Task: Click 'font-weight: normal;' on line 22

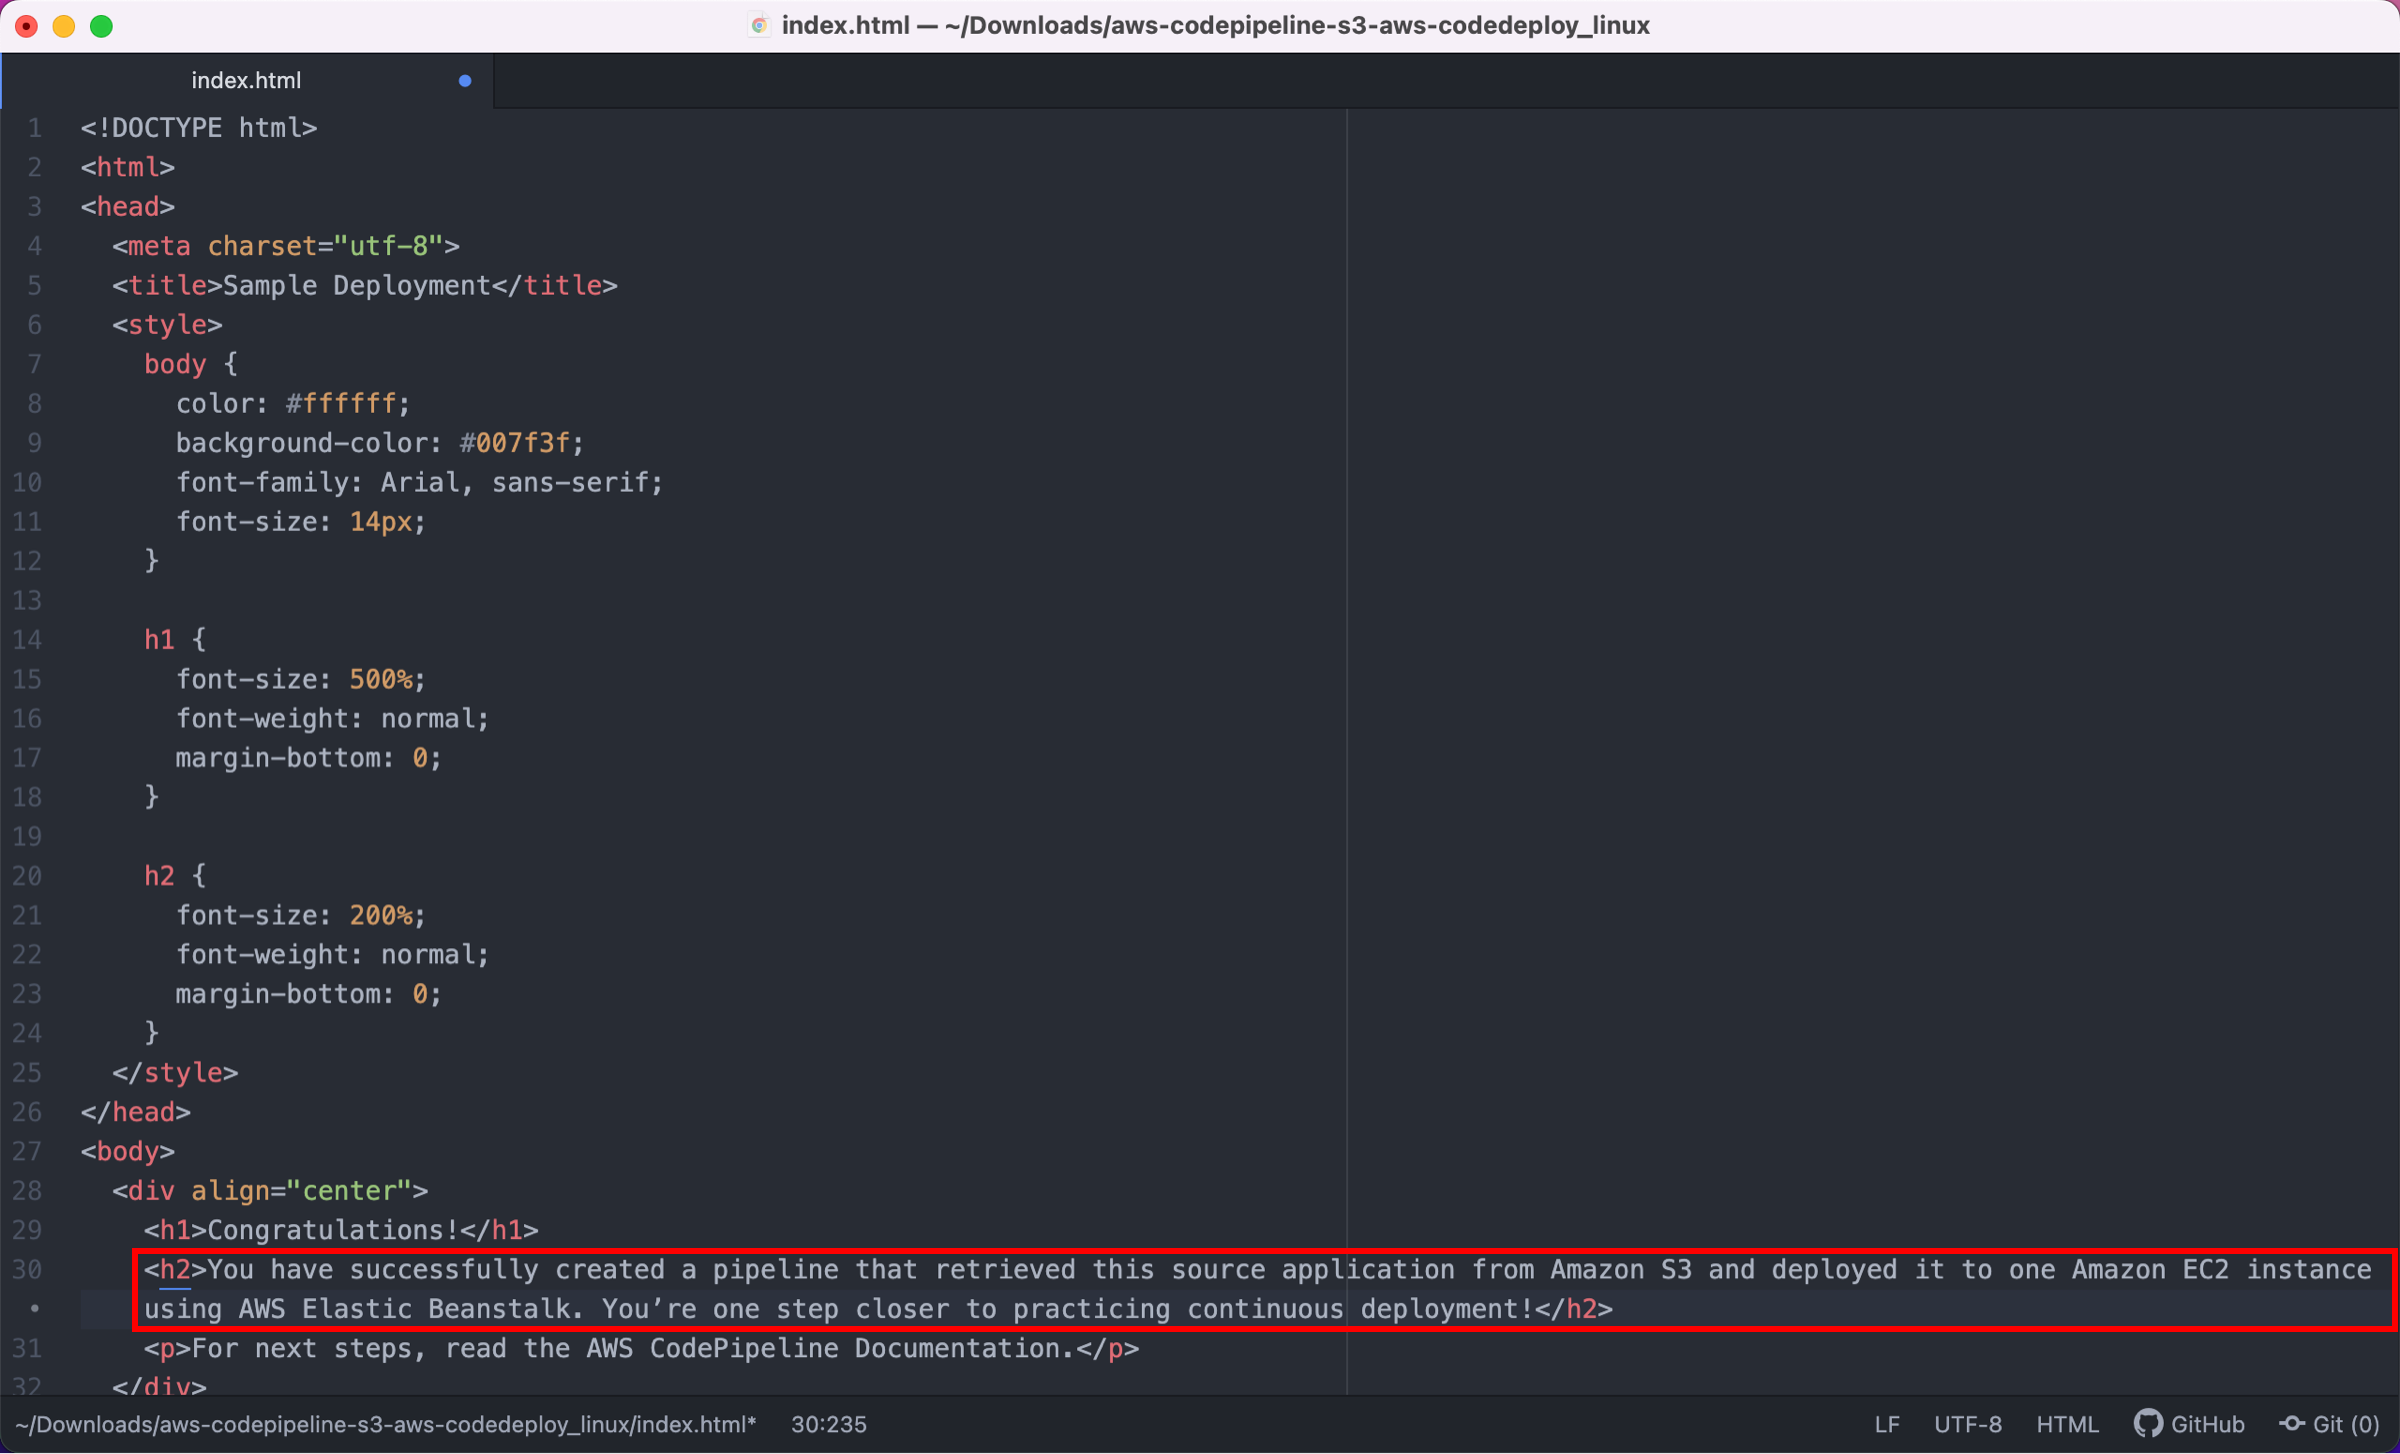Action: click(333, 955)
